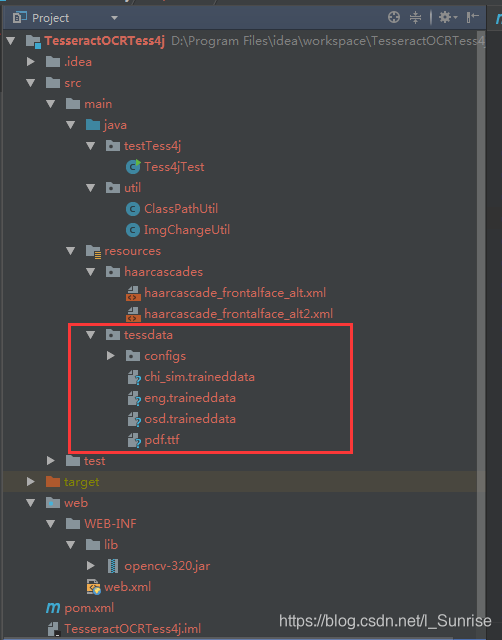Click the ClassPathUtil class icon
The width and height of the screenshot is (502, 640).
133,209
